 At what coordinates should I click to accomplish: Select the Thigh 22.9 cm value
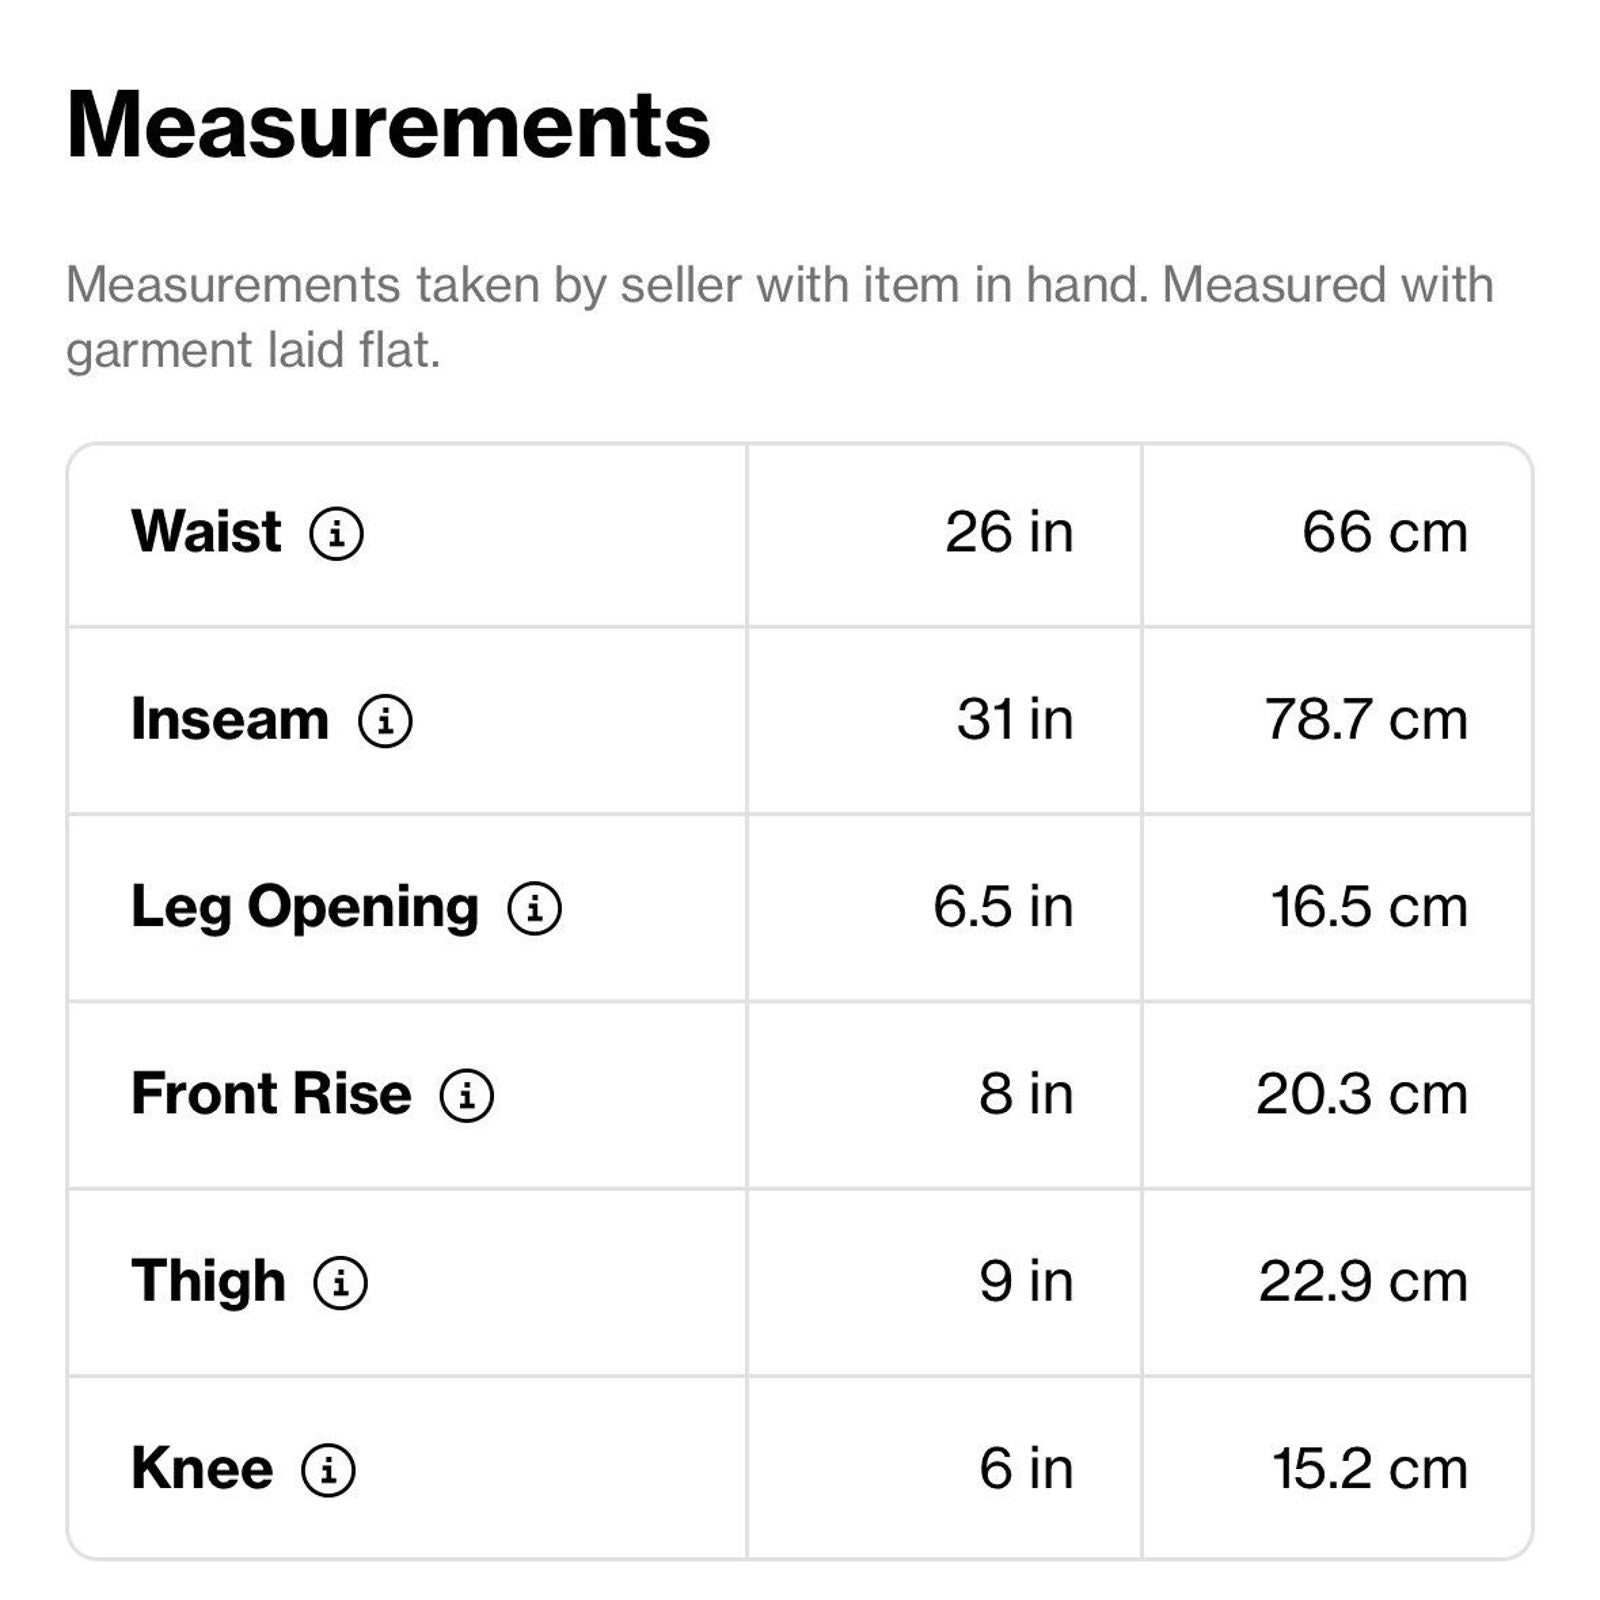[x=1363, y=1282]
